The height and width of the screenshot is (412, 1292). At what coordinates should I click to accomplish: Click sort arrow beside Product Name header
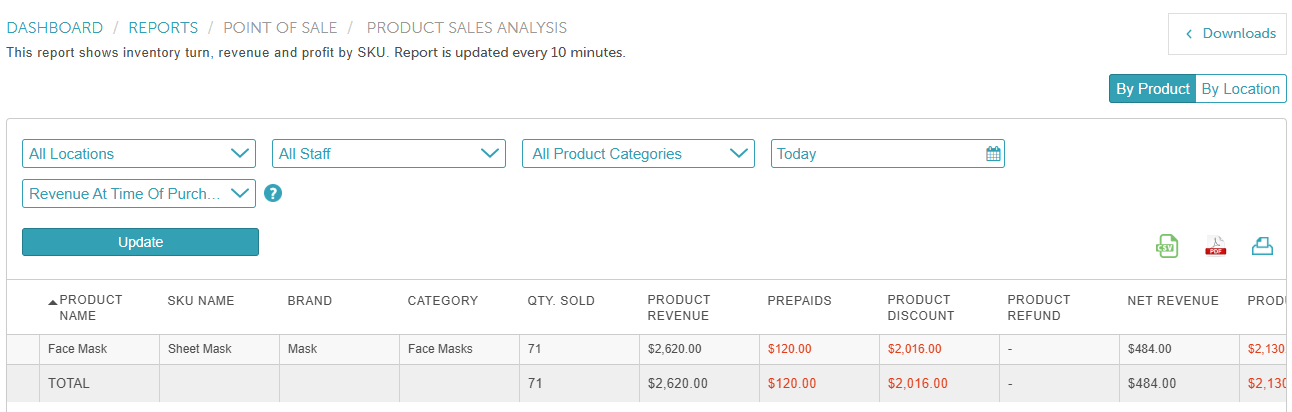pos(53,301)
